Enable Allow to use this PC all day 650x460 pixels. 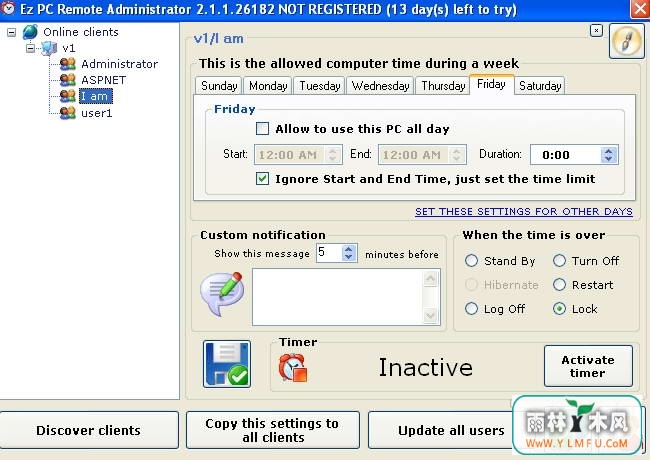[262, 128]
